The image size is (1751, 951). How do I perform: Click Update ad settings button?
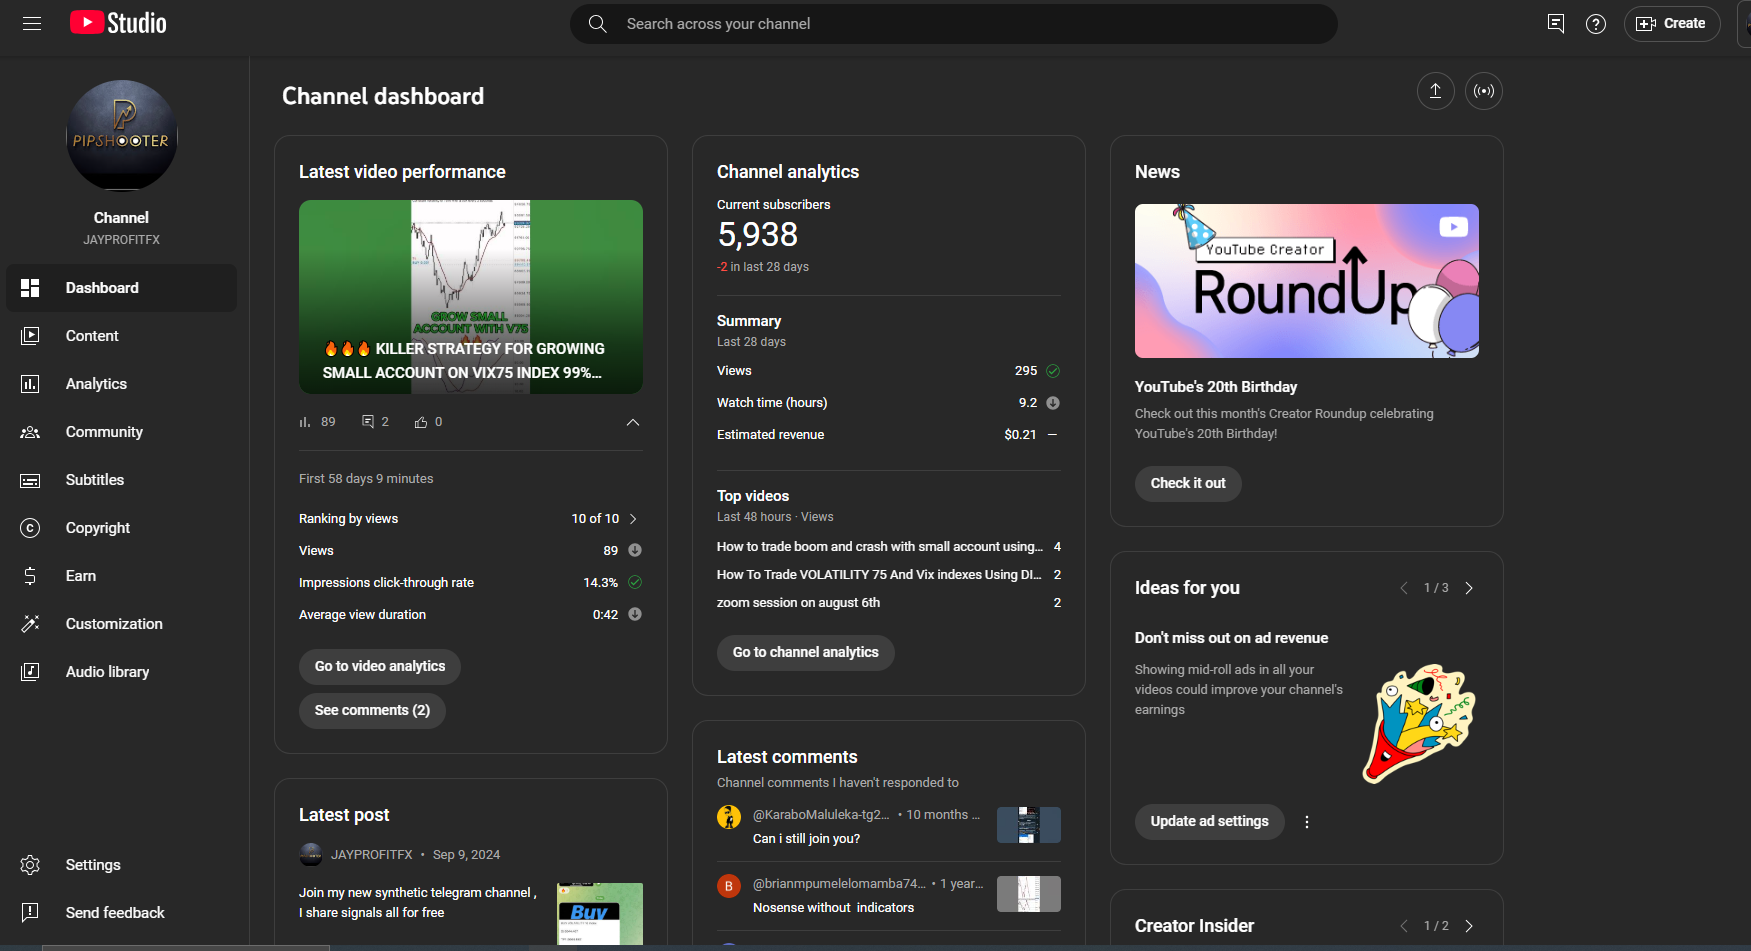click(1210, 822)
